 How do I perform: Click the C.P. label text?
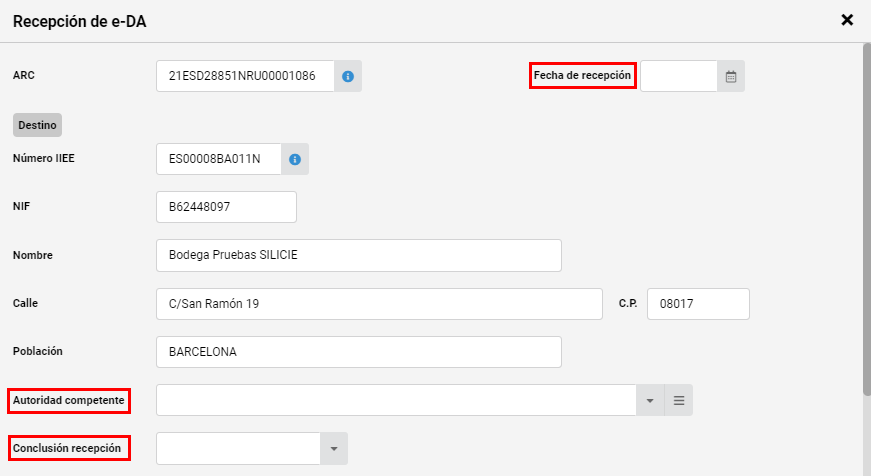tap(628, 303)
